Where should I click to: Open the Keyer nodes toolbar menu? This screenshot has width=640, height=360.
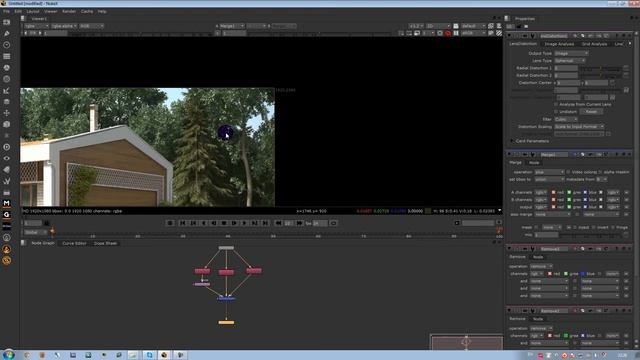[x=7, y=90]
